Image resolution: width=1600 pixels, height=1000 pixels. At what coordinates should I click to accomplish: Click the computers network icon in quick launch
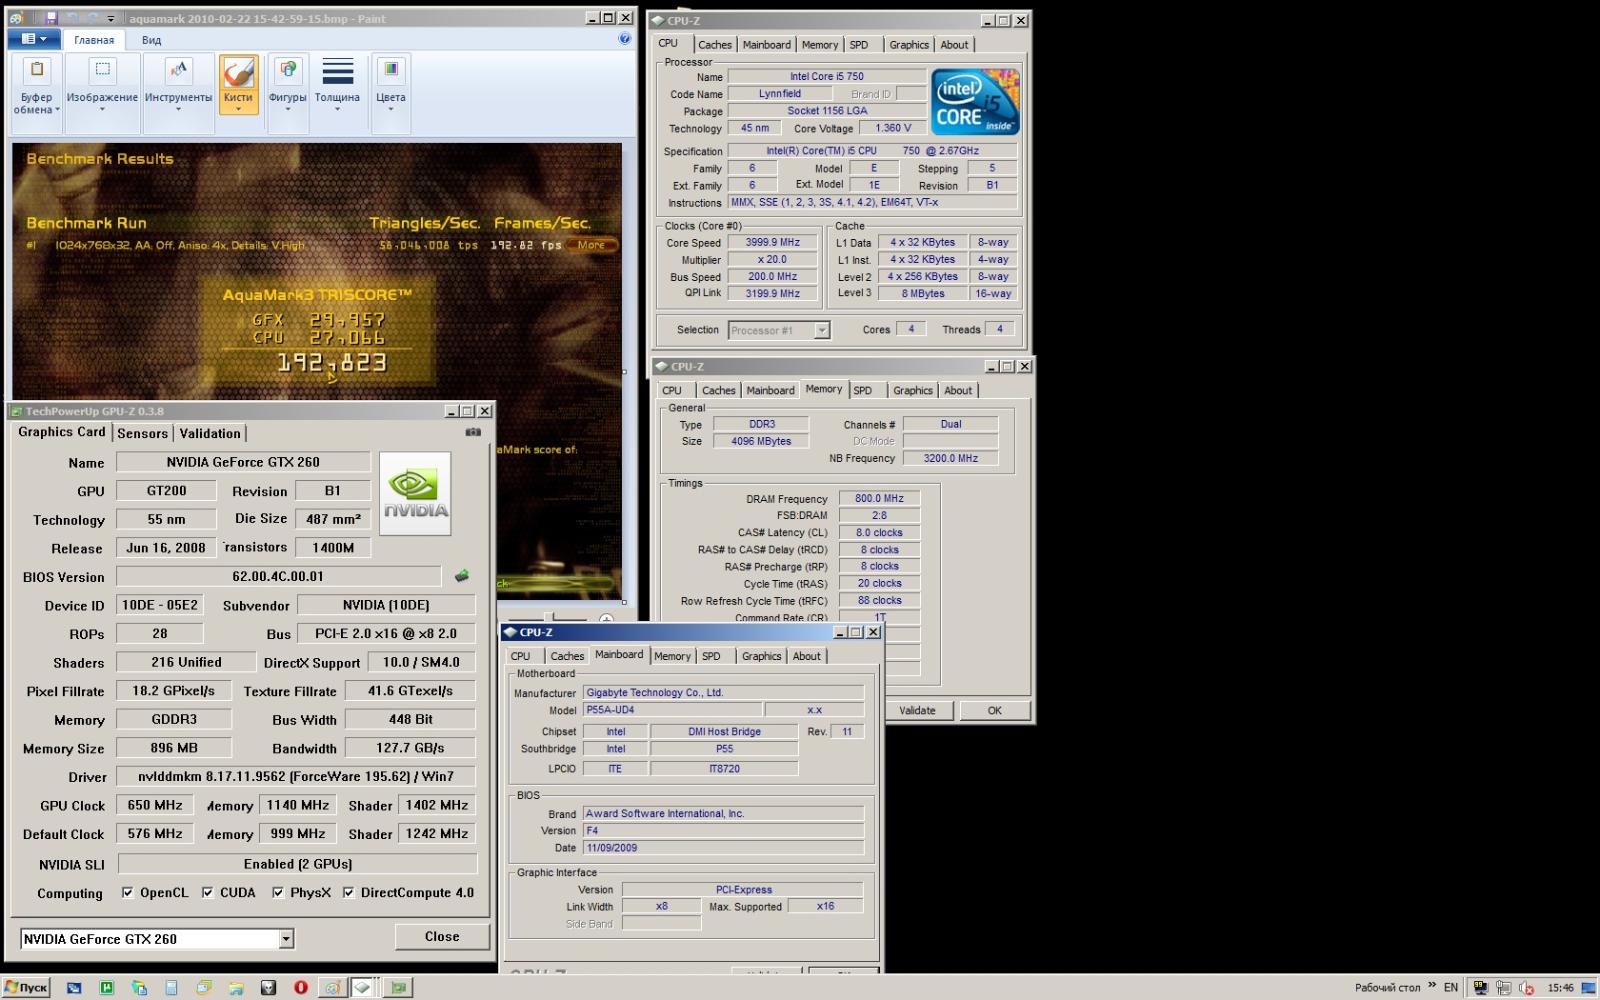(139, 987)
